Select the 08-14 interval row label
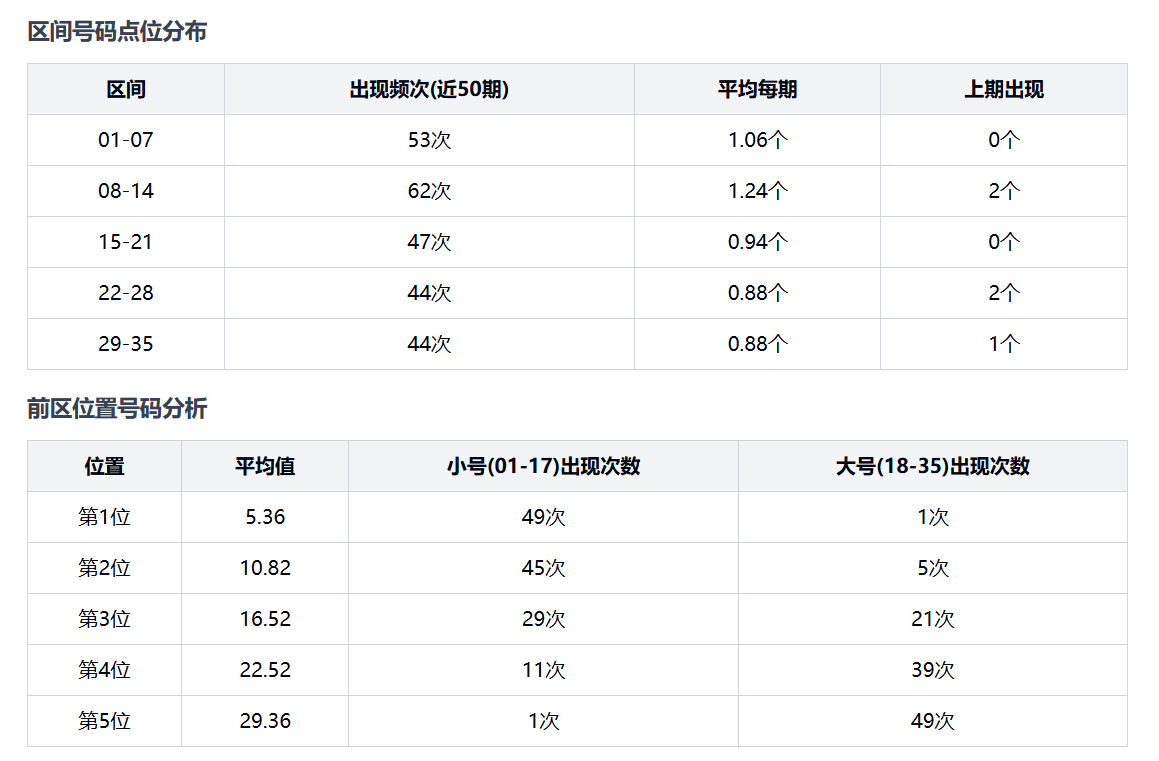The height and width of the screenshot is (761, 1159). [126, 191]
